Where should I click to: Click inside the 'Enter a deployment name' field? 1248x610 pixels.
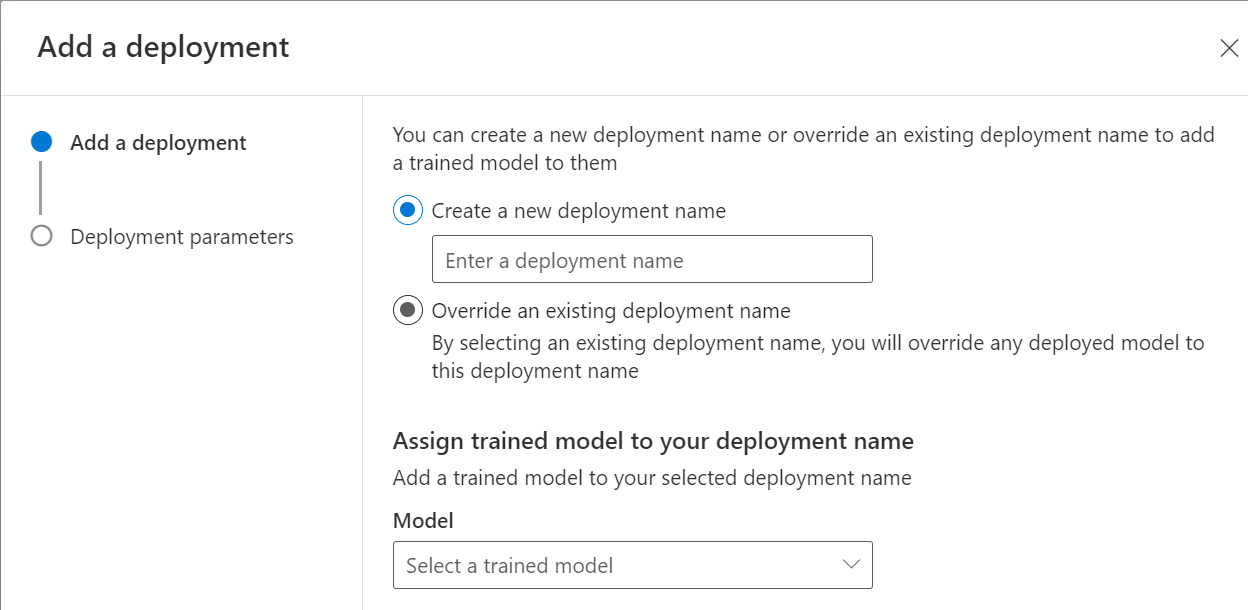point(651,258)
